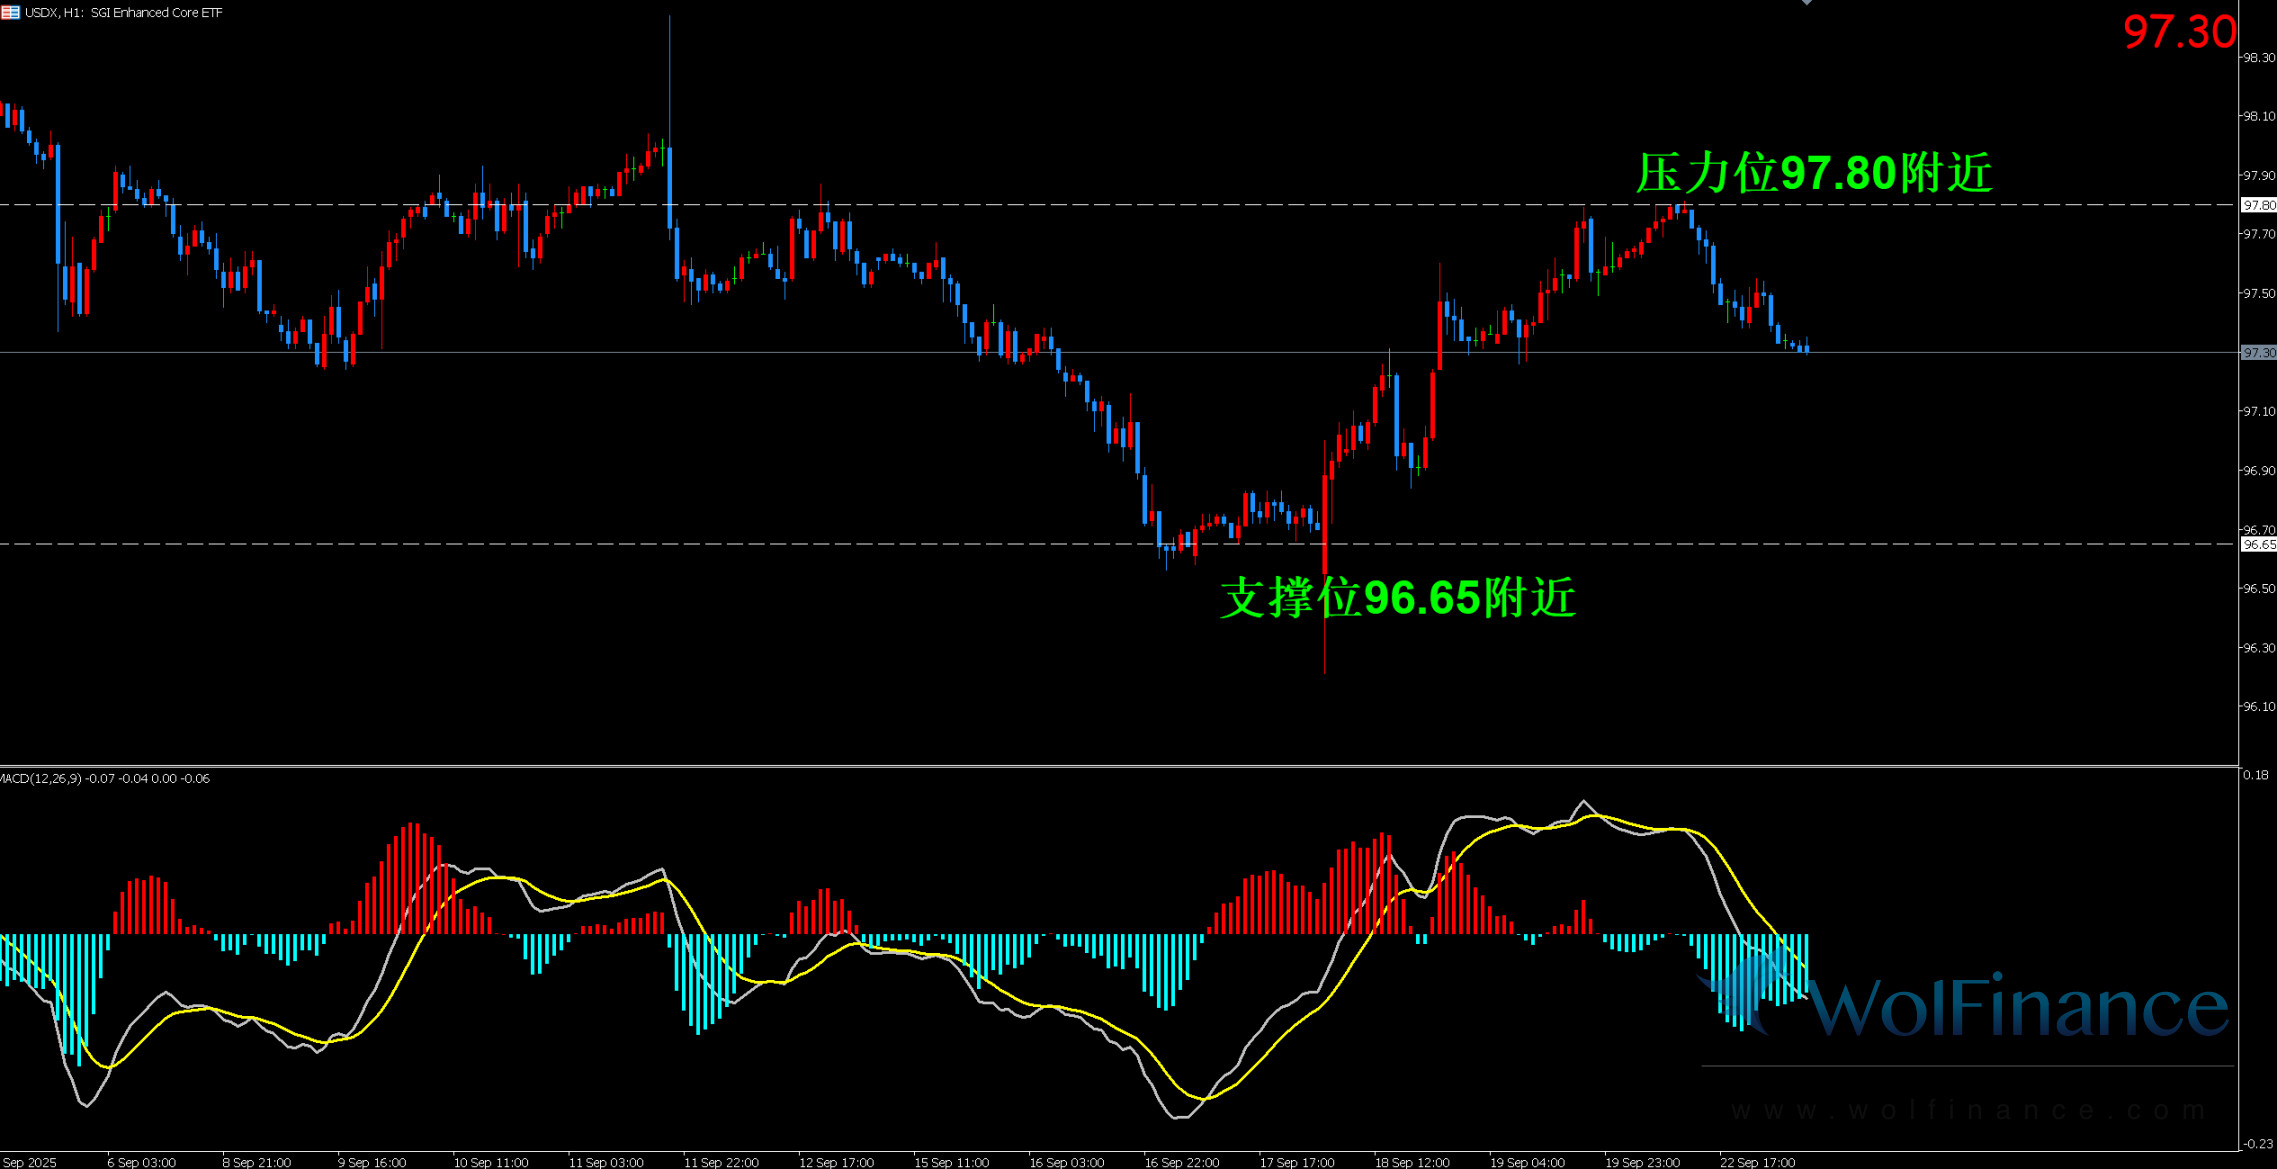Select the 96.65 support level price tag
This screenshot has width=2277, height=1169.
2258,545
